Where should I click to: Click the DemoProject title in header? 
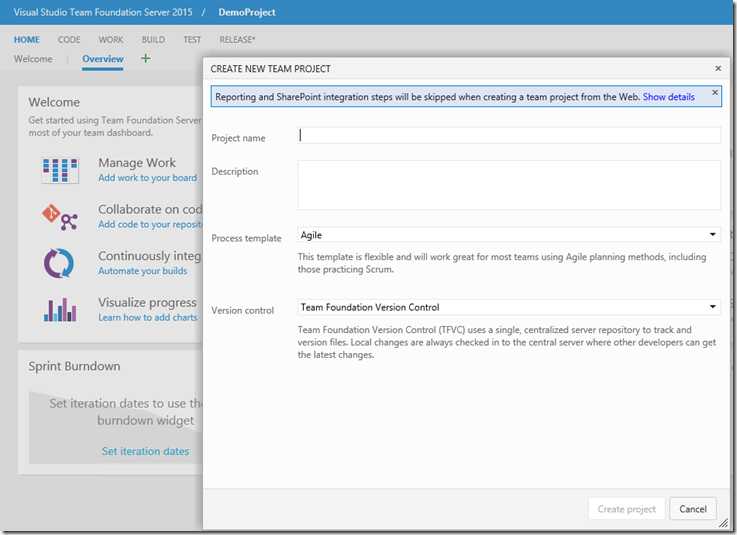[x=247, y=12]
